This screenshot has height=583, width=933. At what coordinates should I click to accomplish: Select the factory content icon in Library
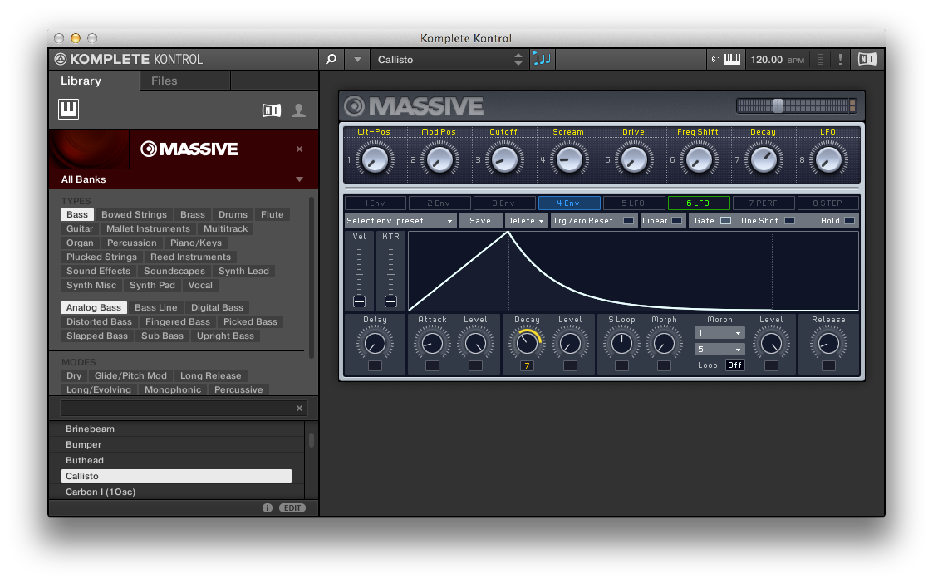pos(272,110)
